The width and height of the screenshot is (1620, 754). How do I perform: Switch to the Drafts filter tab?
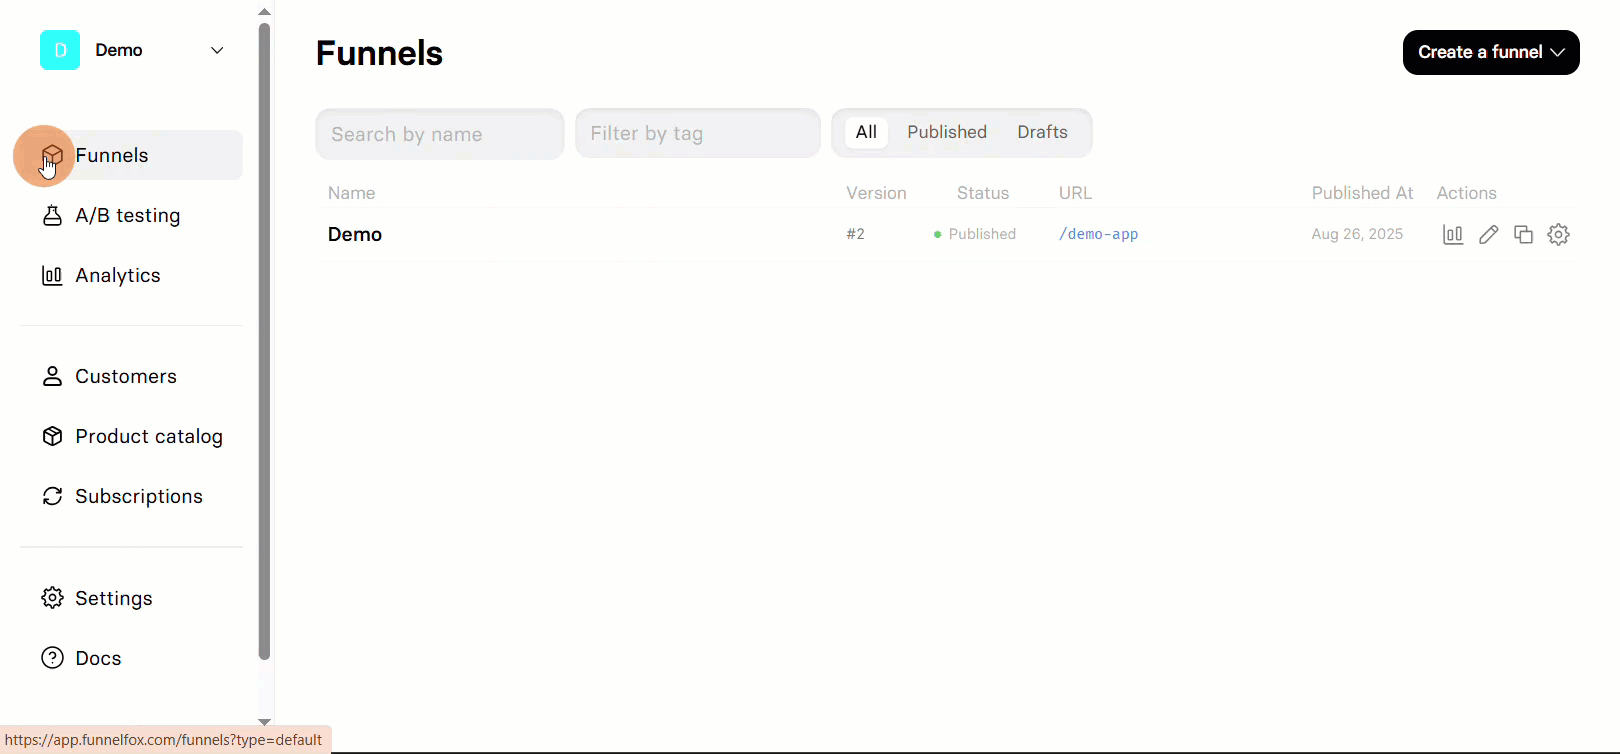(1042, 132)
